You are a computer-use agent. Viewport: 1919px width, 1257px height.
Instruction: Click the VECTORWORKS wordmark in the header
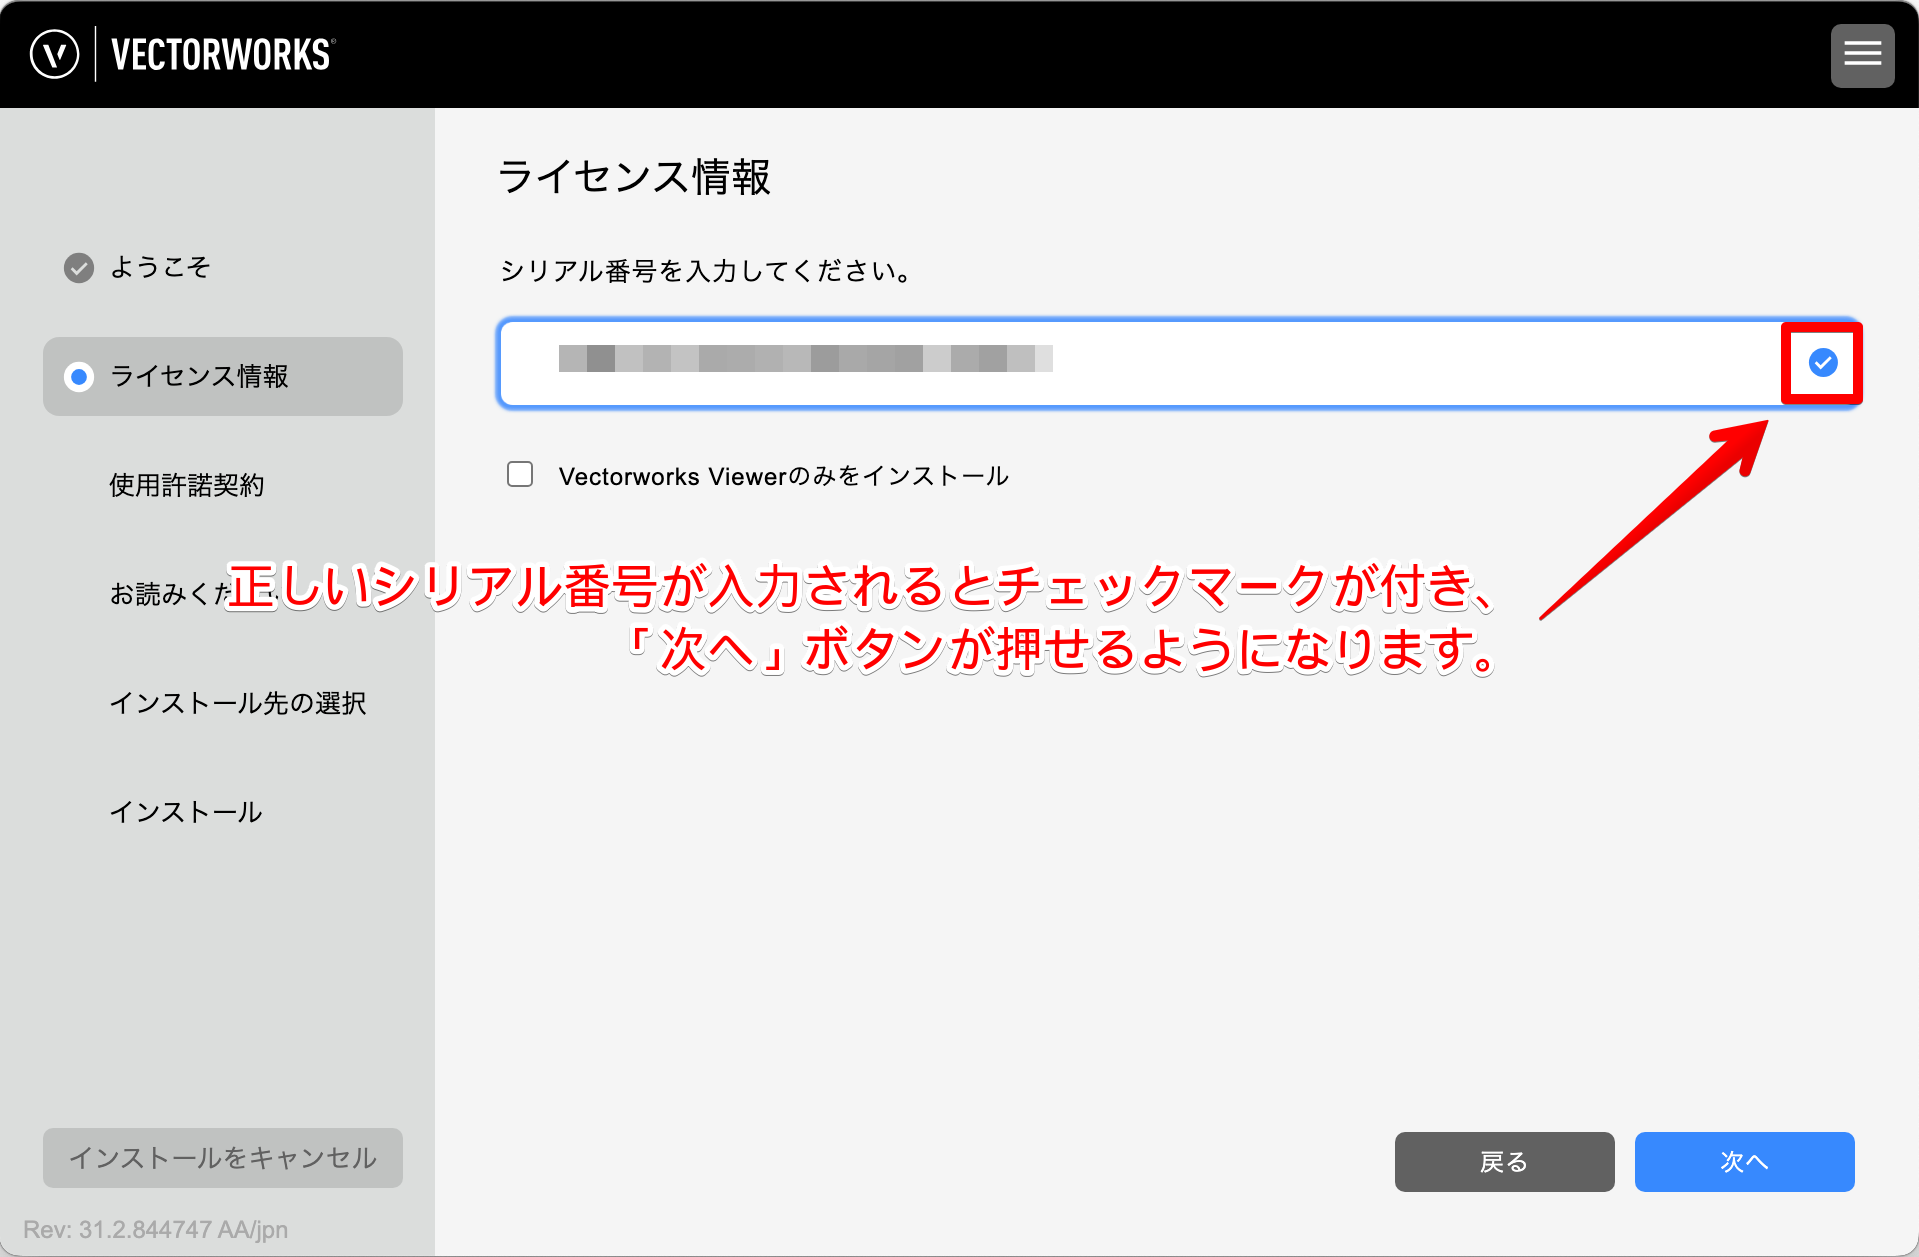[x=222, y=55]
